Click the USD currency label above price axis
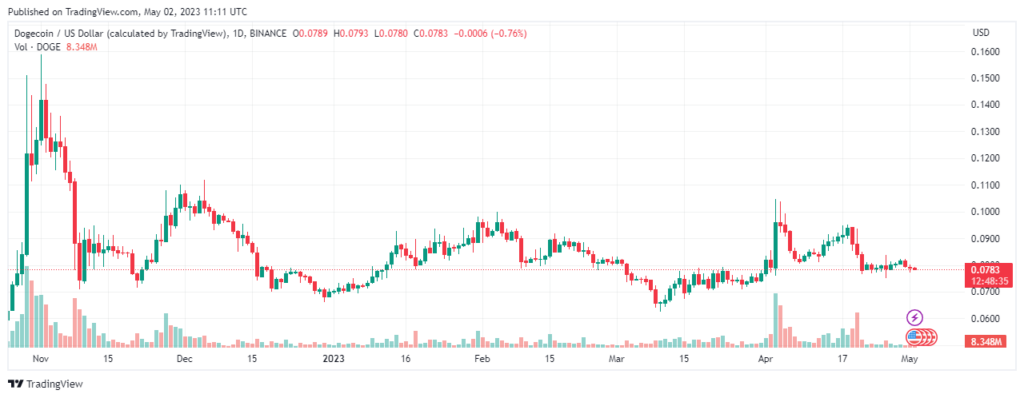This screenshot has height=398, width=1024. (981, 33)
